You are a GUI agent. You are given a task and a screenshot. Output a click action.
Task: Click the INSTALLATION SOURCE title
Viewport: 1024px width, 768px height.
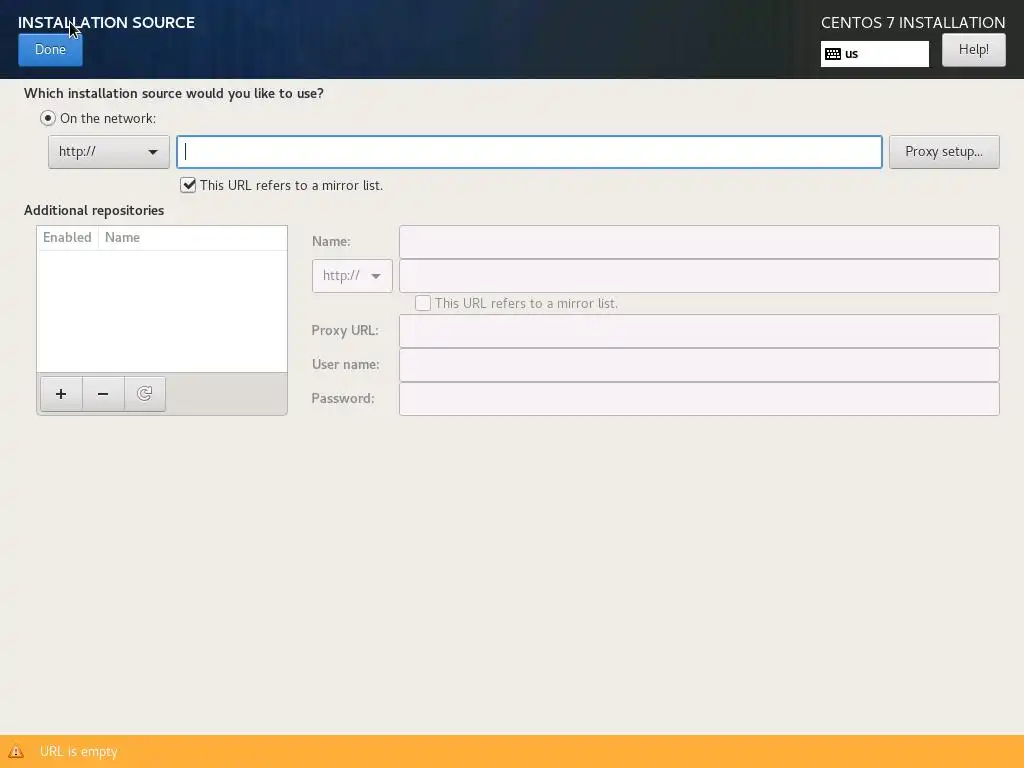coord(106,22)
